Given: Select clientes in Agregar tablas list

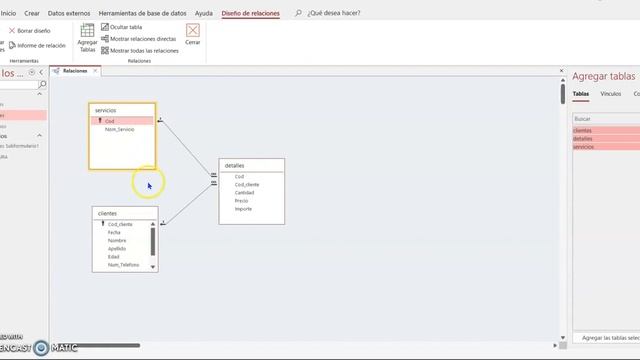Looking at the screenshot, I should (x=606, y=131).
